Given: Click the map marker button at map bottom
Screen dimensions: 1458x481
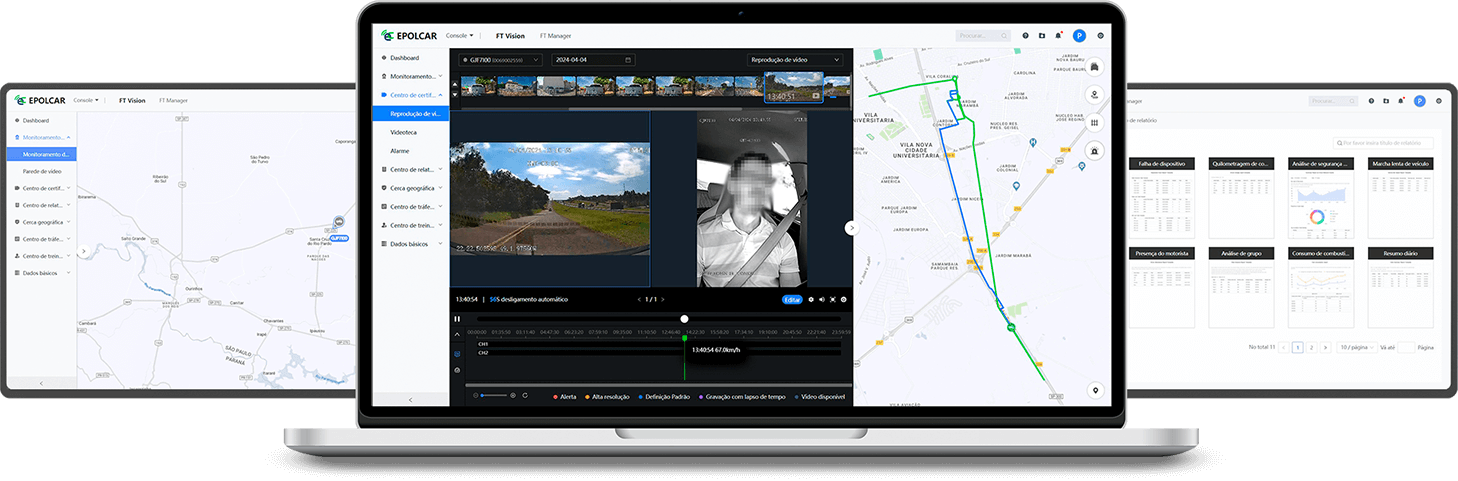Looking at the screenshot, I should pos(1096,390).
